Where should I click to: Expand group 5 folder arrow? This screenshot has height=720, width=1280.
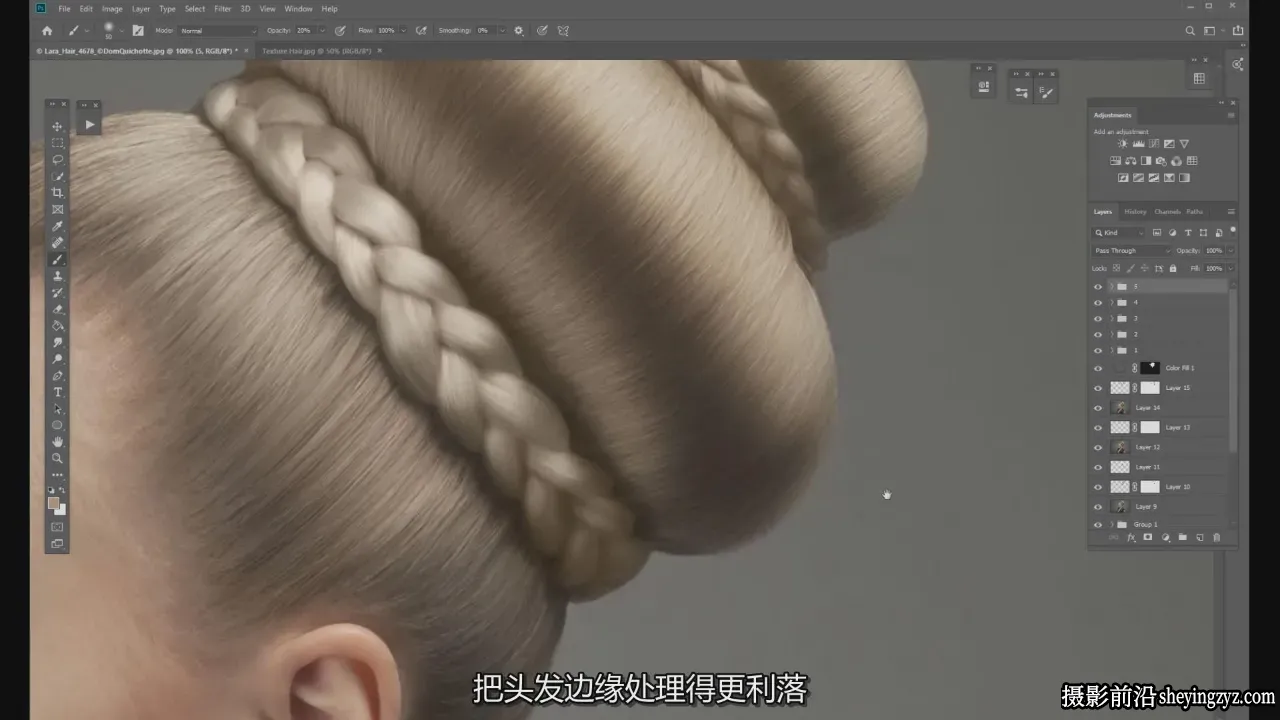point(1111,286)
